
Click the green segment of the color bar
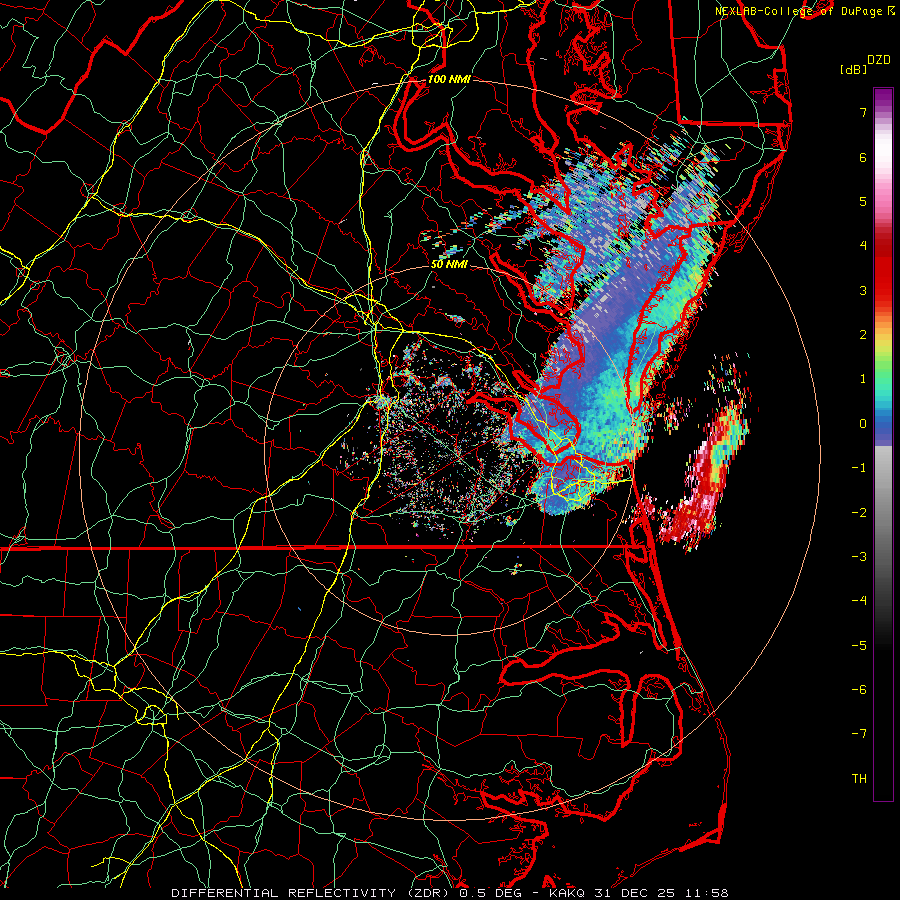883,367
